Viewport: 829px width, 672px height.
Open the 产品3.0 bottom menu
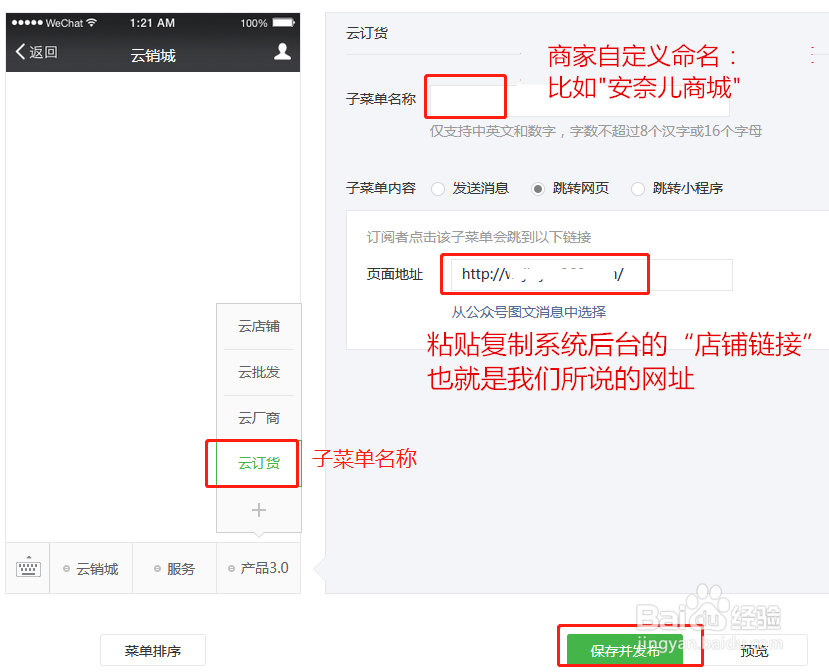[x=259, y=568]
